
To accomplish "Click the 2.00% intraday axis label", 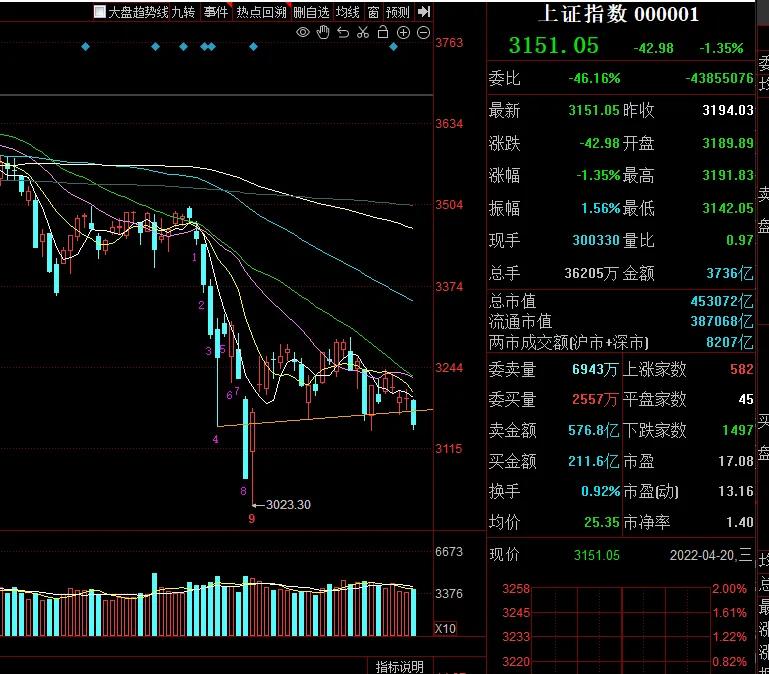I will click(729, 588).
